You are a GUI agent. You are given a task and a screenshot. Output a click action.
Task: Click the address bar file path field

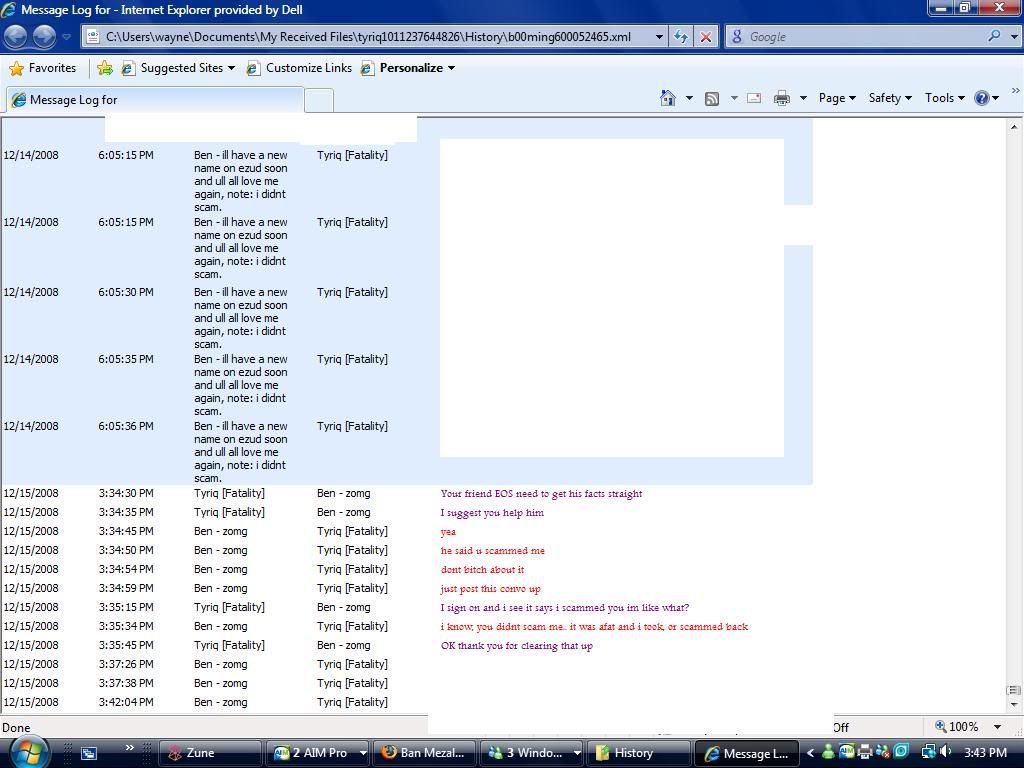click(368, 37)
